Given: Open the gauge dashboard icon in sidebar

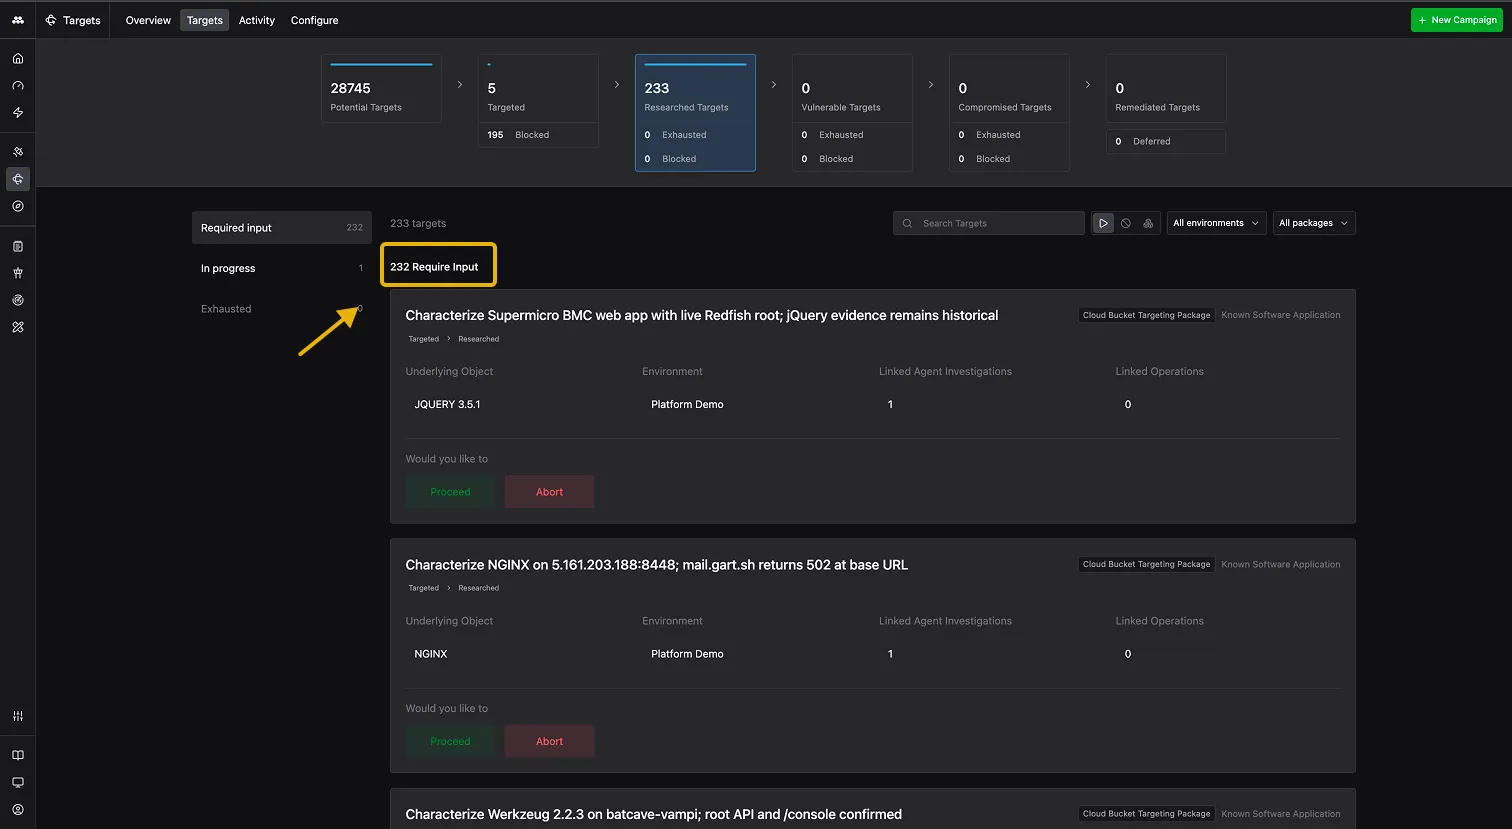Looking at the screenshot, I should pos(18,86).
